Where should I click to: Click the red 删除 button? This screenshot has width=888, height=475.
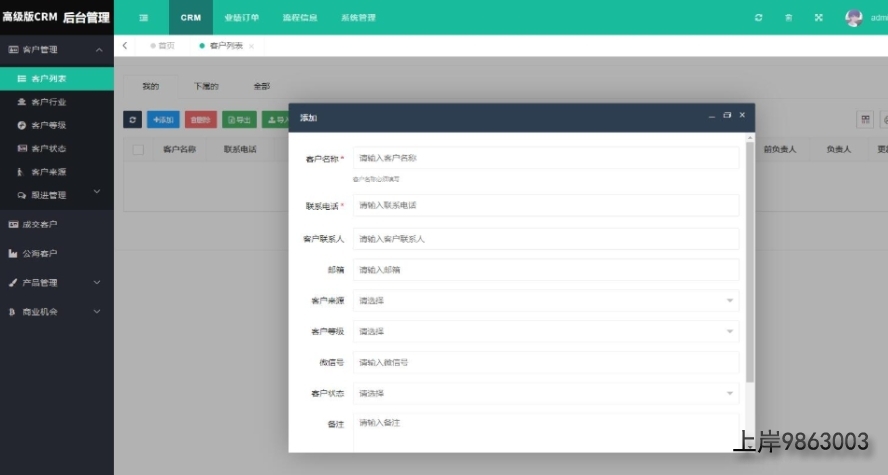tap(200, 120)
